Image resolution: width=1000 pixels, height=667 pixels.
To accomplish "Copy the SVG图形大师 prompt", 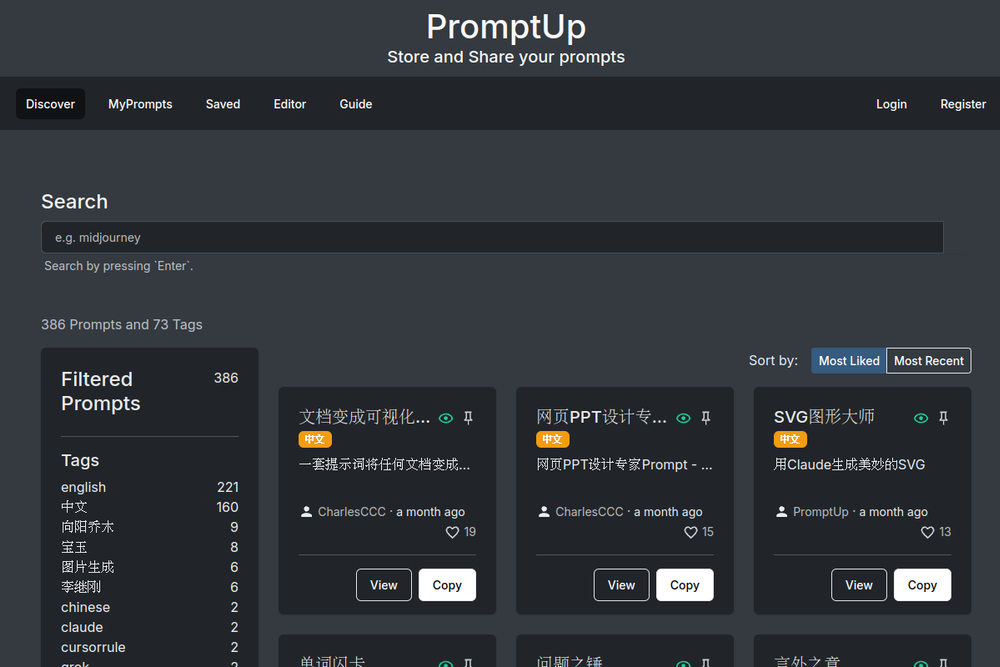I will (922, 585).
